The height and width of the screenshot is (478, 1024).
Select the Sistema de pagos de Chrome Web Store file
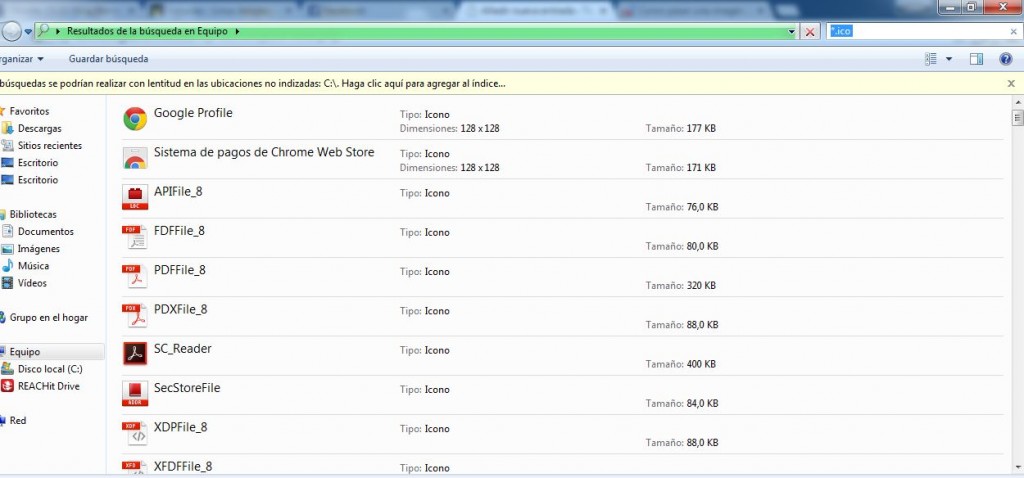point(264,153)
